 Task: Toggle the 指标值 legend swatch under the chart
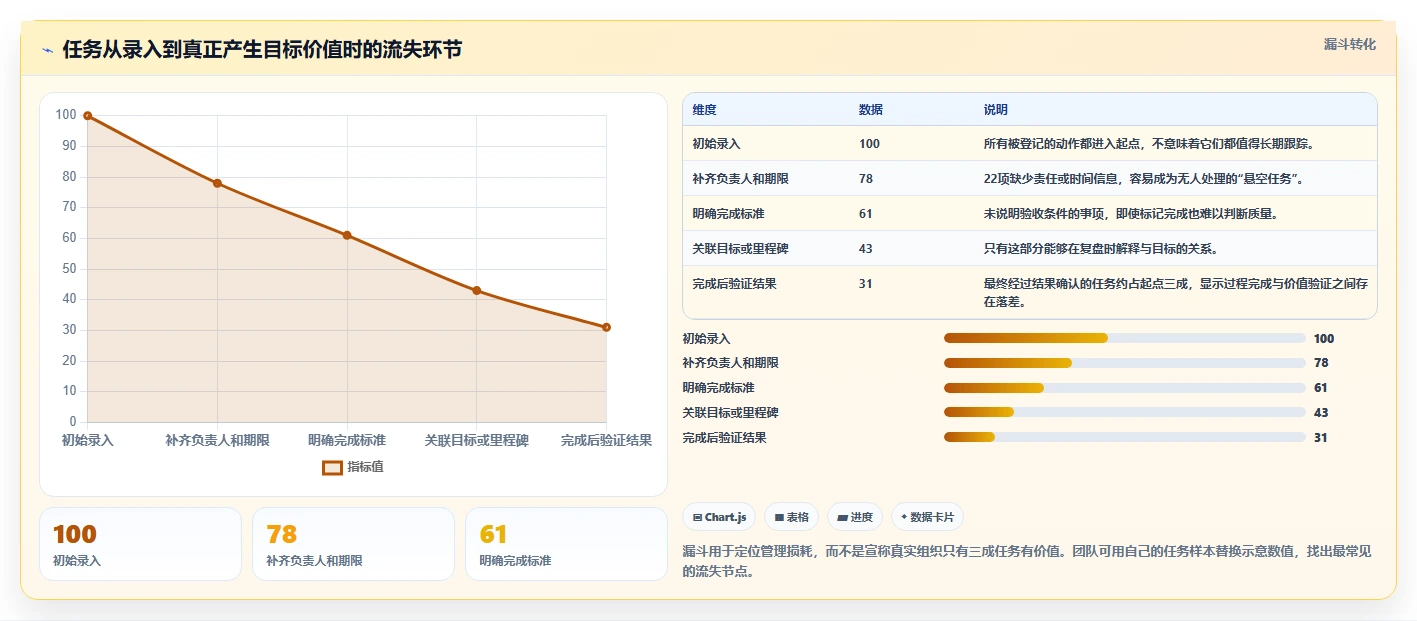click(332, 467)
